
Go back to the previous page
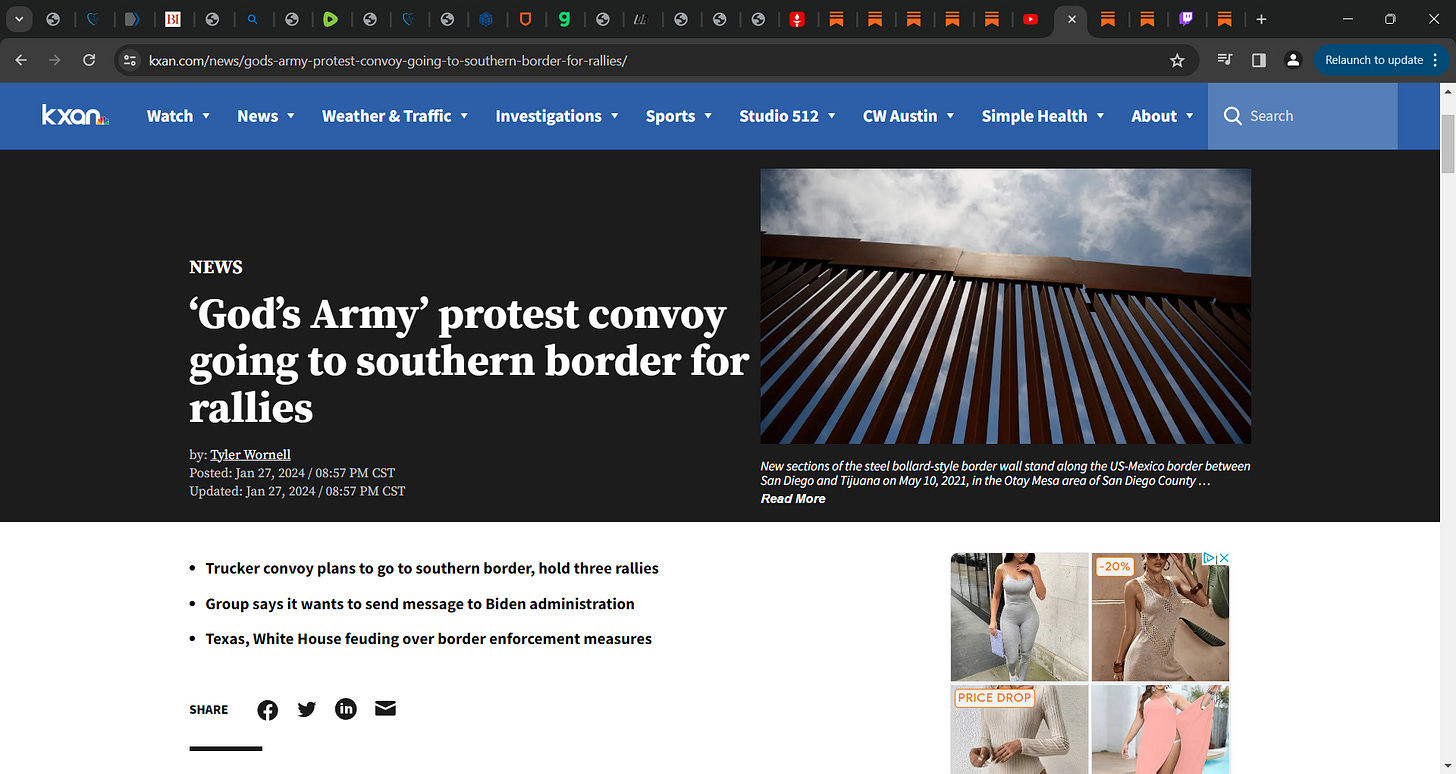click(22, 60)
